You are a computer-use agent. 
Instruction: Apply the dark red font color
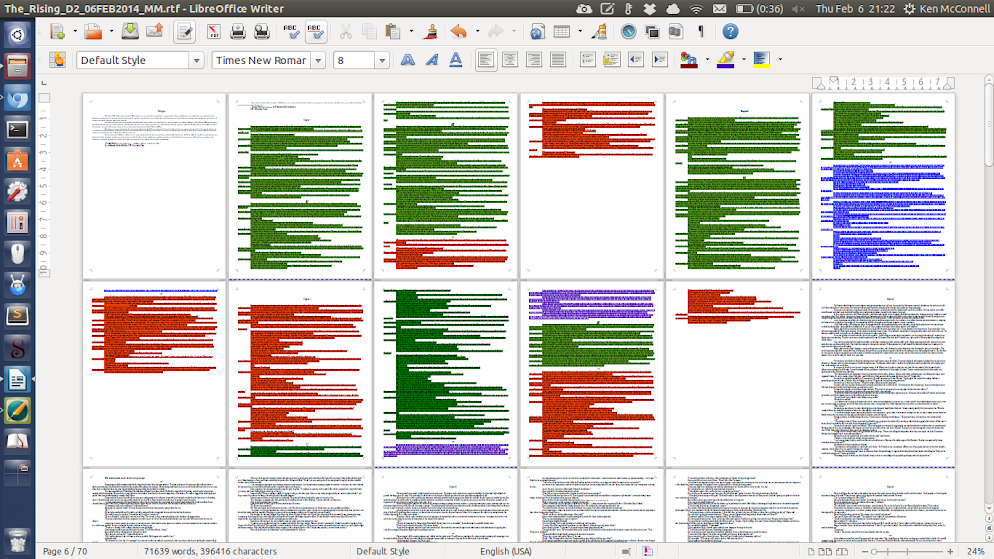click(688, 60)
